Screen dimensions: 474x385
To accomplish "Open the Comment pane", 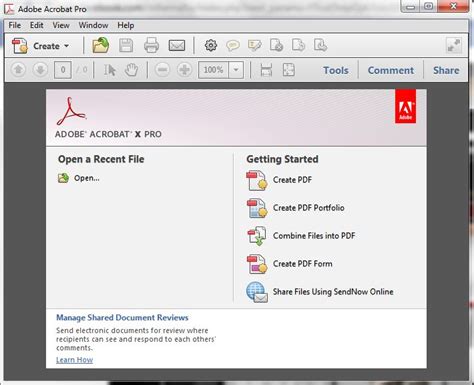I will 391,70.
